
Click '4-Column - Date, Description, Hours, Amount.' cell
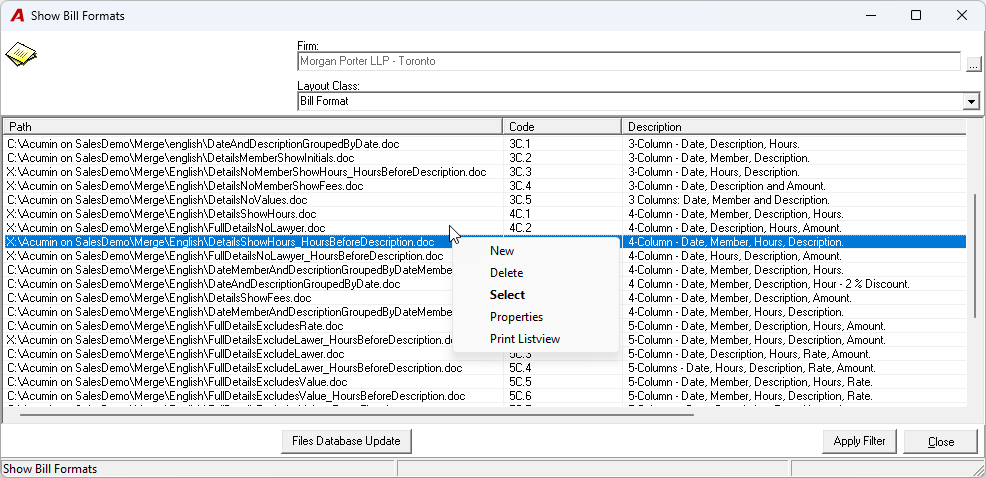734,228
